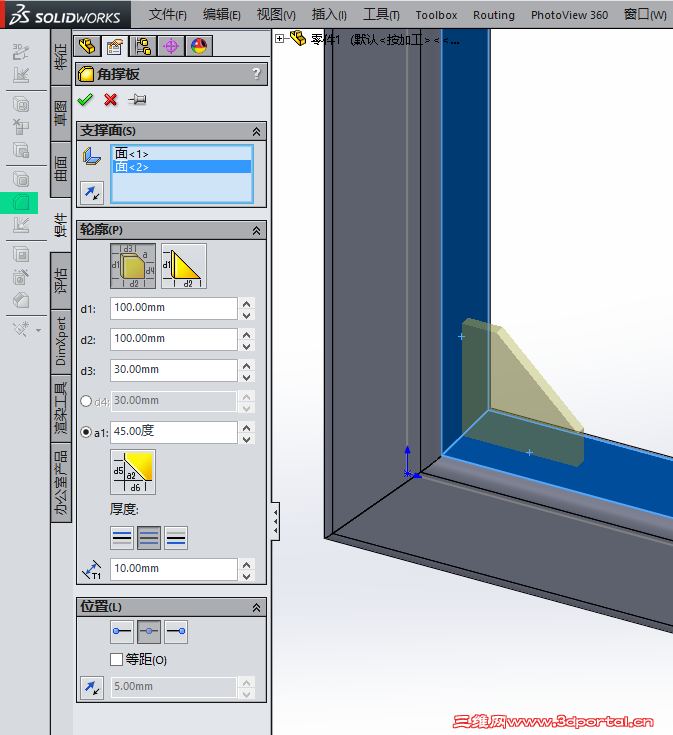Open the 视图(V) menu
The image size is (673, 735).
point(276,15)
